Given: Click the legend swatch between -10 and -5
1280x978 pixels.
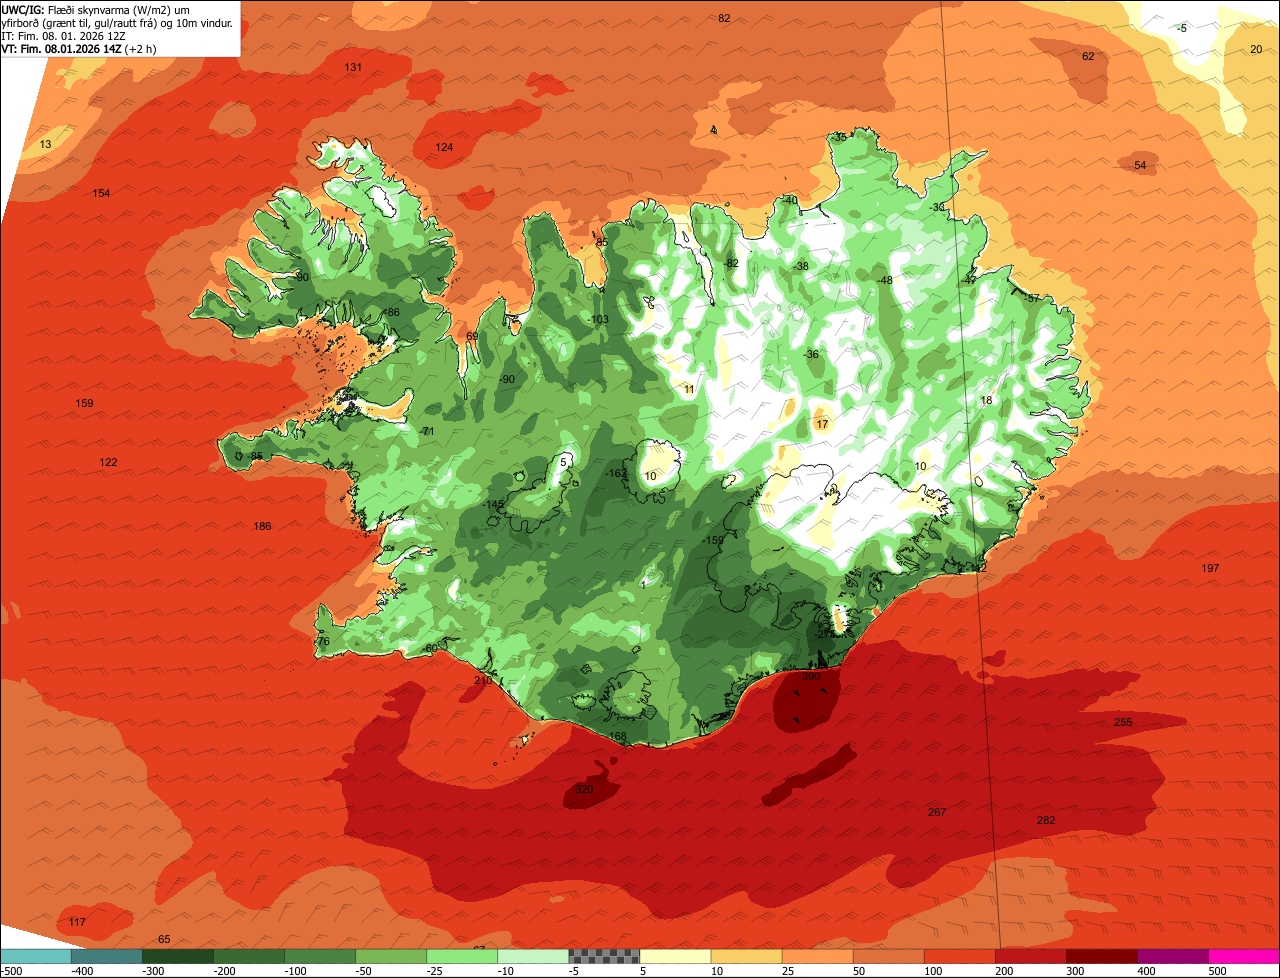Looking at the screenshot, I should pyautogui.click(x=532, y=956).
